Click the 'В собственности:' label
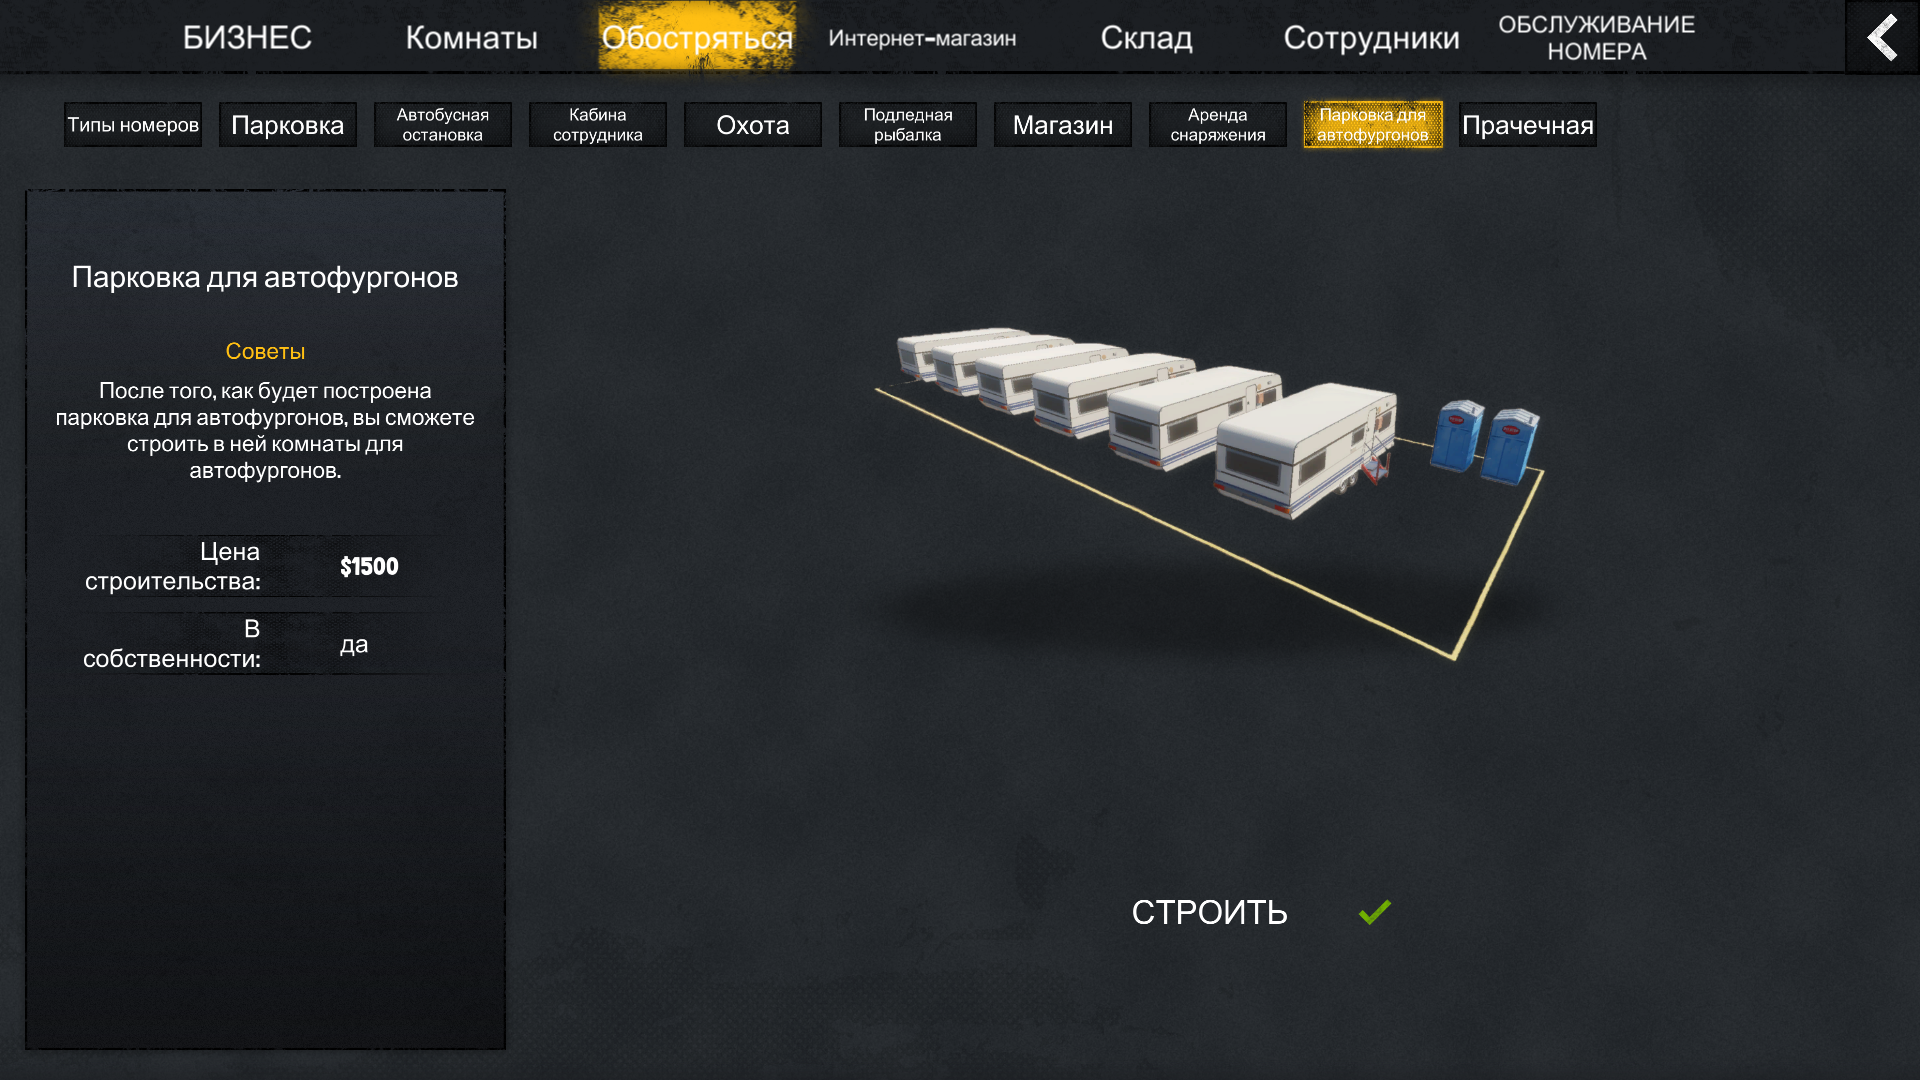Image resolution: width=1920 pixels, height=1080 pixels. pos(171,643)
